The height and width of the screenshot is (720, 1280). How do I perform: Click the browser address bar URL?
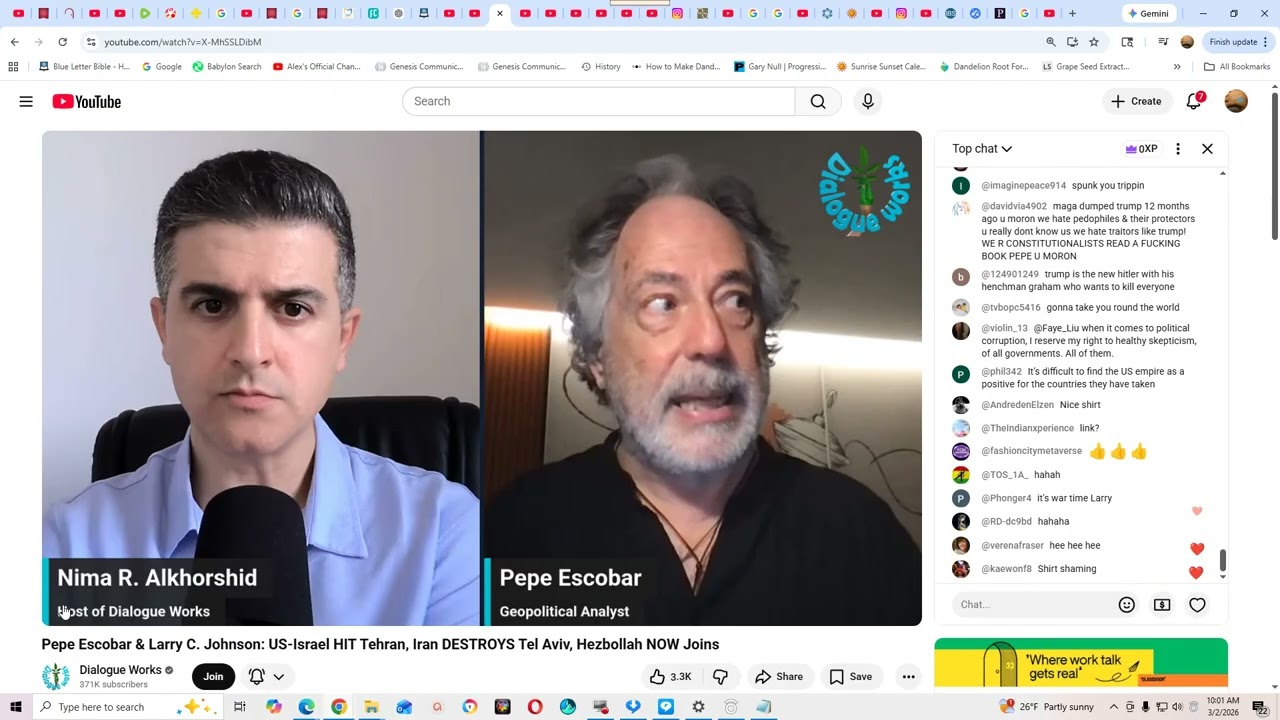pyautogui.click(x=183, y=42)
